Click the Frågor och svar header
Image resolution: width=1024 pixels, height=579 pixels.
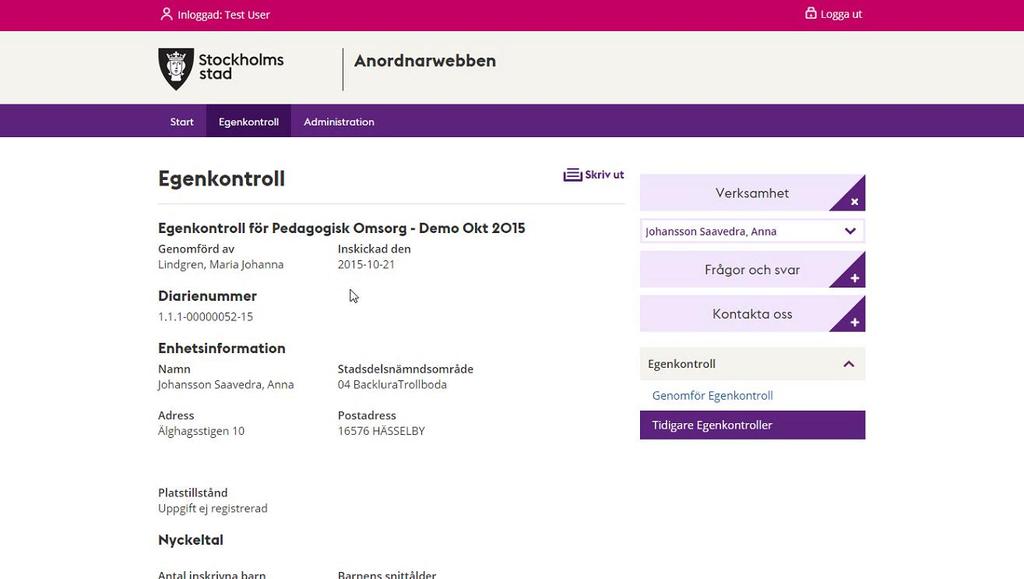(752, 270)
